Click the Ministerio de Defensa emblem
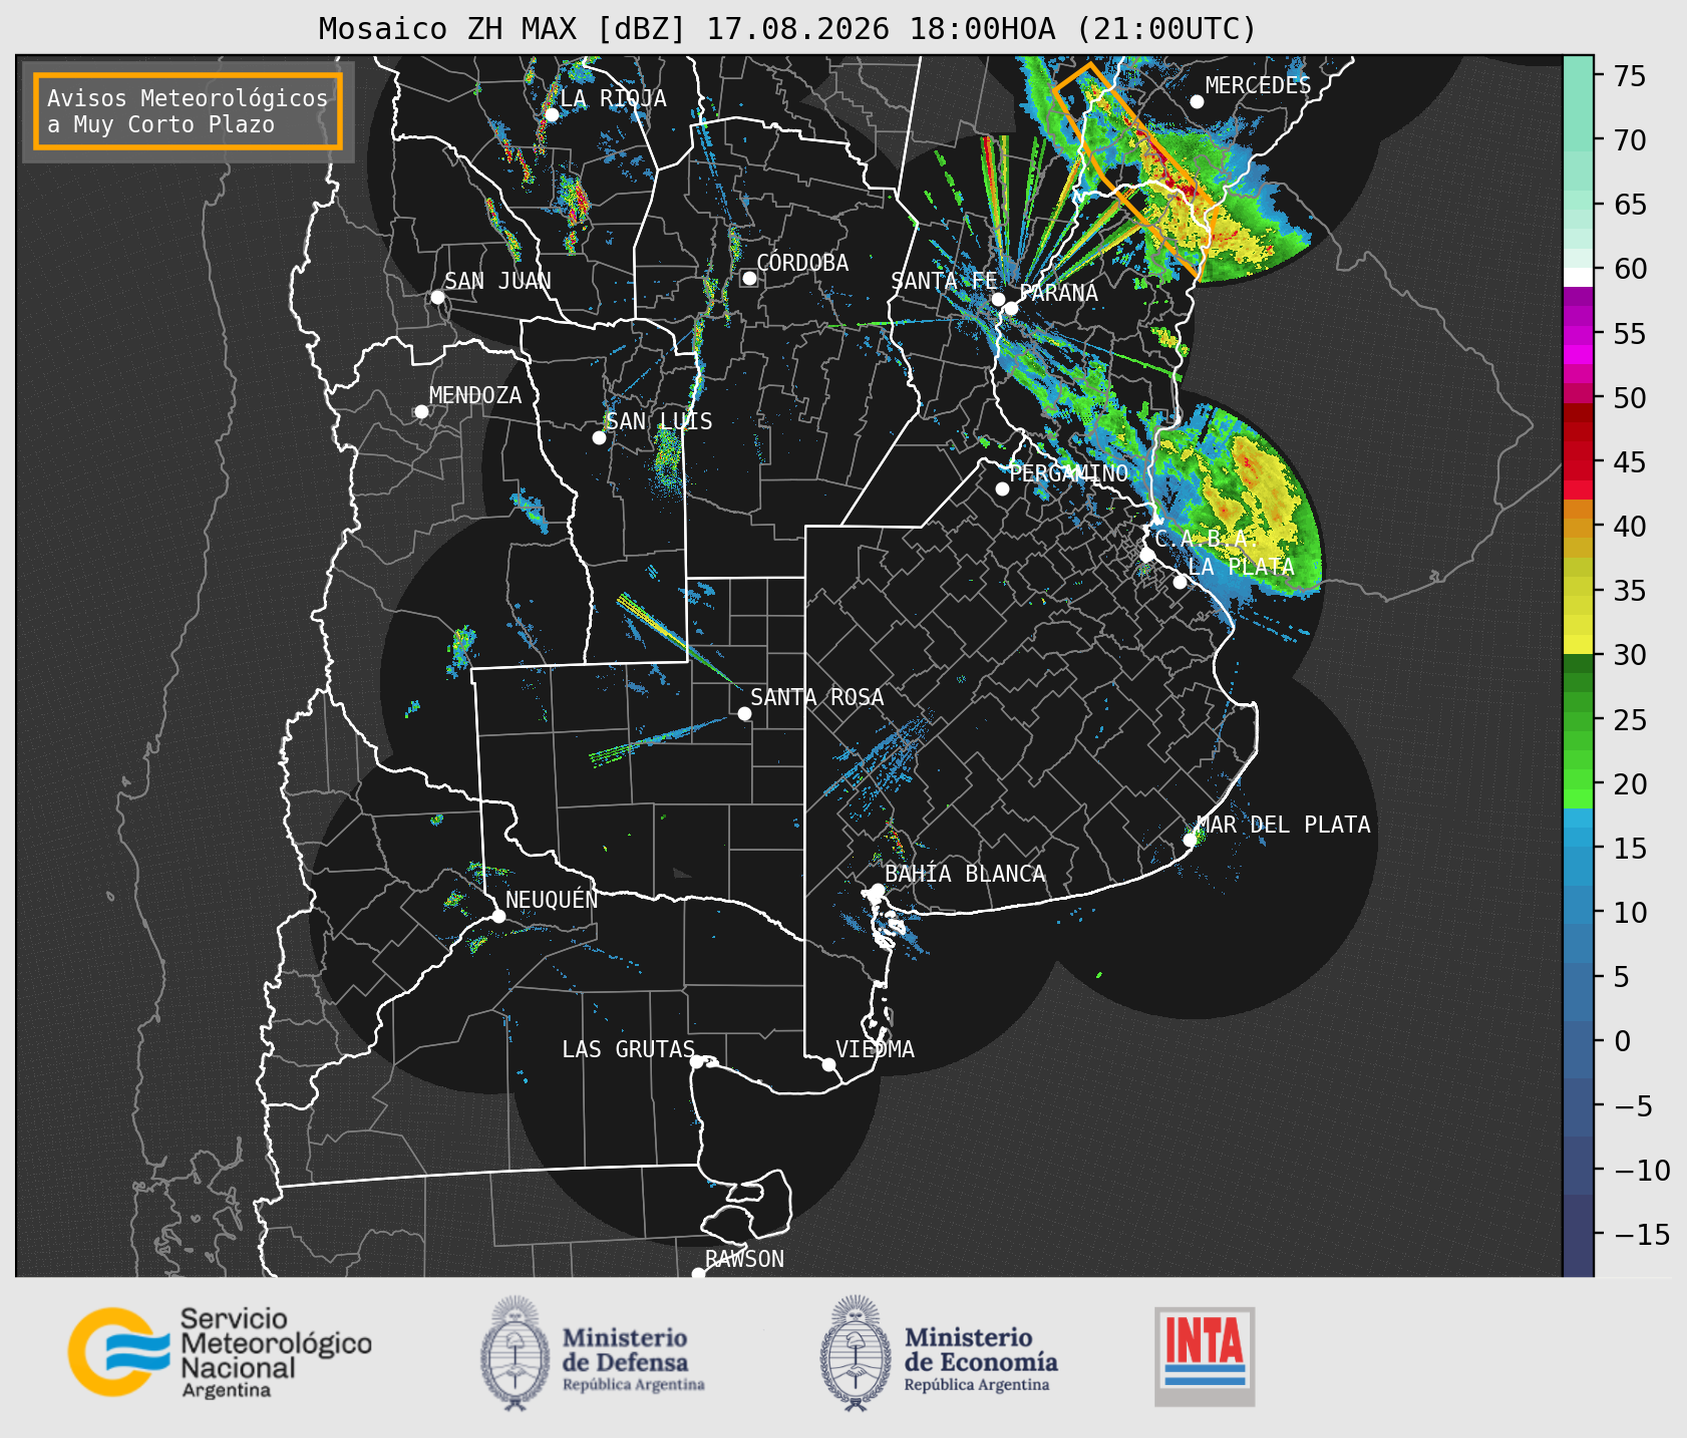This screenshot has width=1687, height=1438. tap(515, 1353)
